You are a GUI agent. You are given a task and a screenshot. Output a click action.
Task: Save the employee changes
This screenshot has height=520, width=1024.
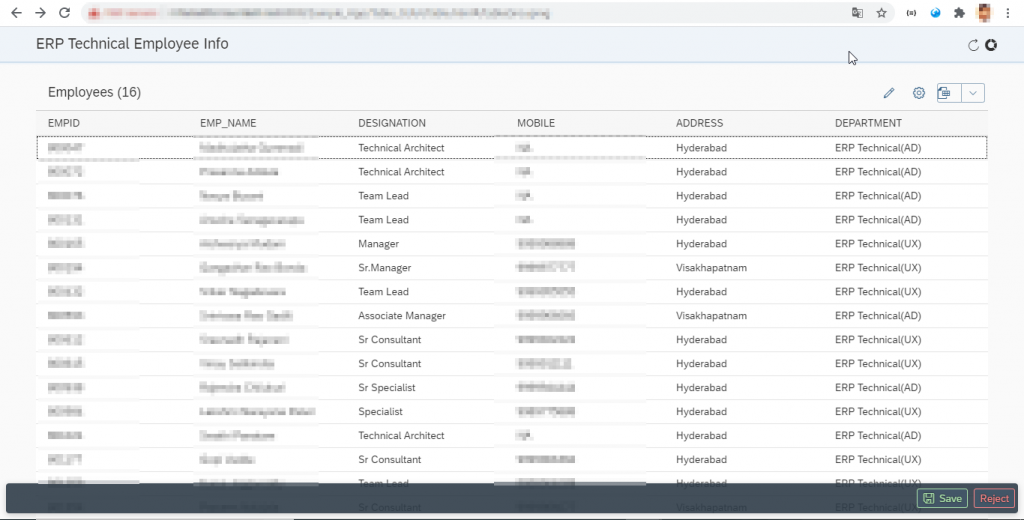click(x=942, y=498)
